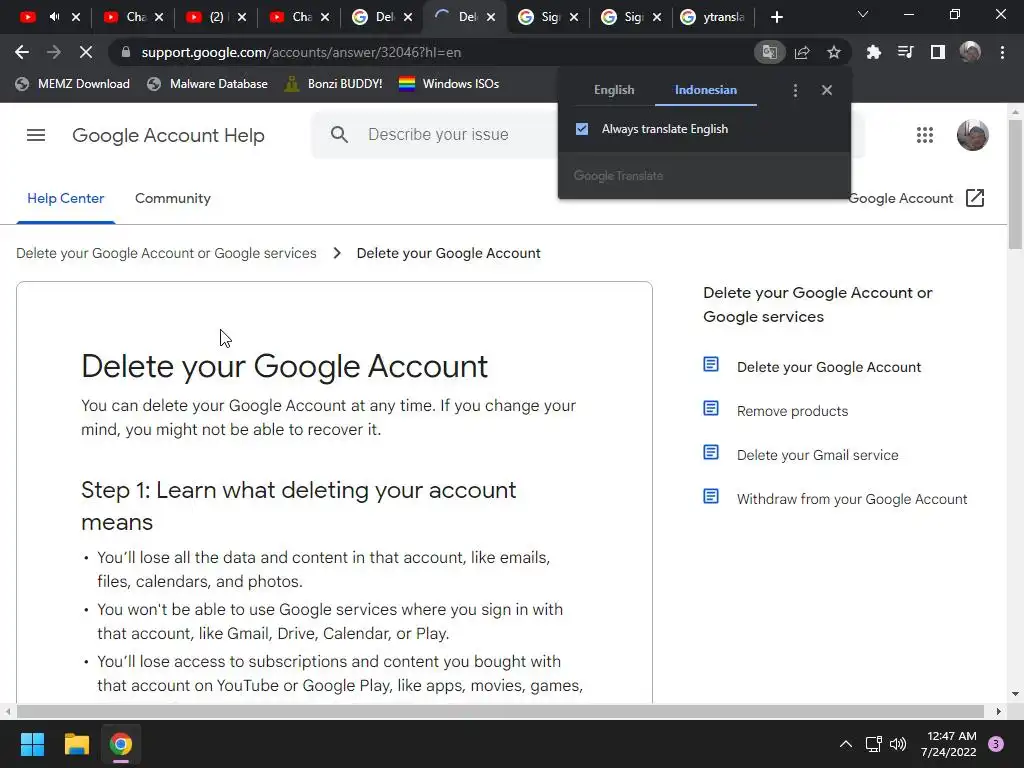This screenshot has height=768, width=1024.
Task: Stop the page loading with X button
Action: coord(86,52)
